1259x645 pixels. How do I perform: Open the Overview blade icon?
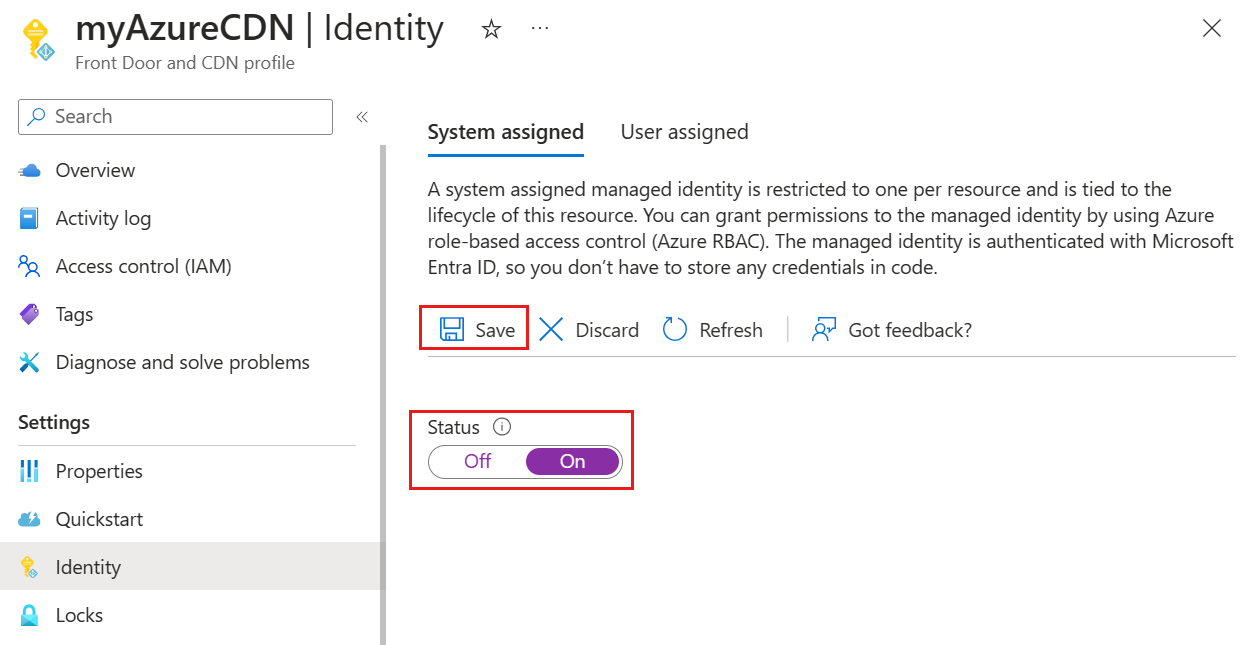[x=31, y=170]
